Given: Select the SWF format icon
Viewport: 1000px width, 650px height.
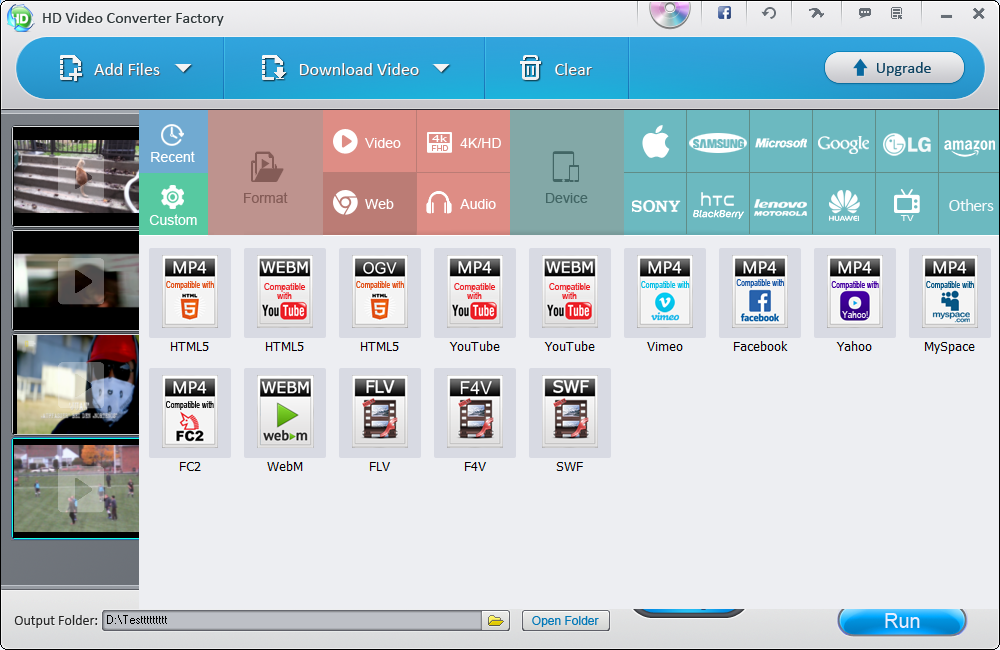Looking at the screenshot, I should click(570, 413).
